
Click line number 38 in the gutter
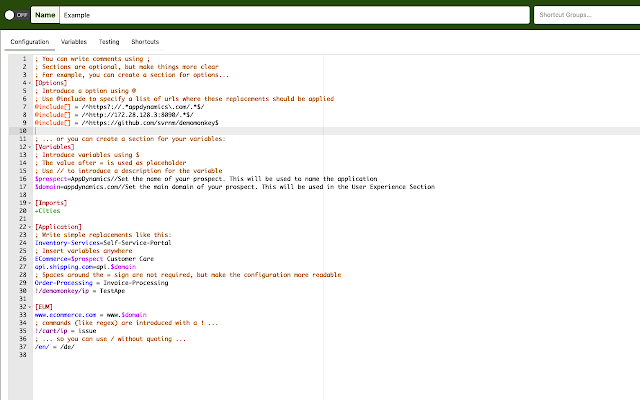pos(23,355)
